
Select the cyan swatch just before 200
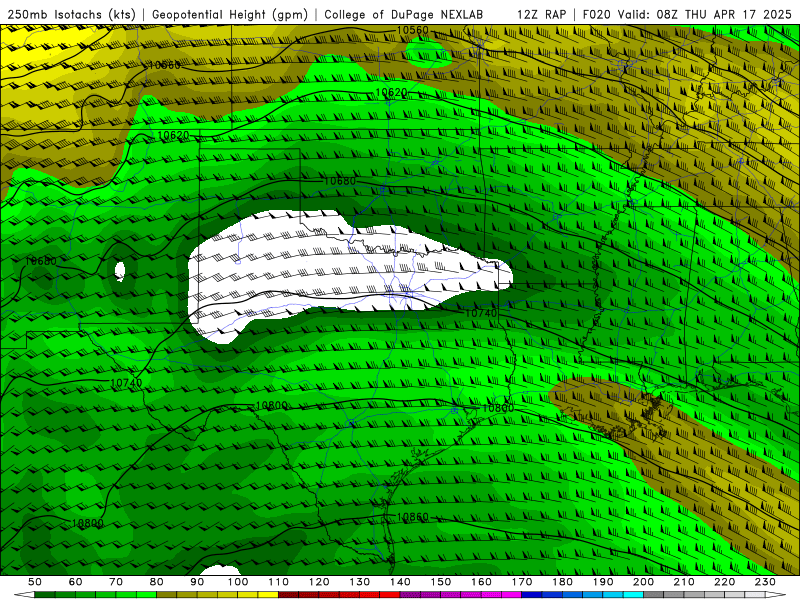[x=633, y=595]
